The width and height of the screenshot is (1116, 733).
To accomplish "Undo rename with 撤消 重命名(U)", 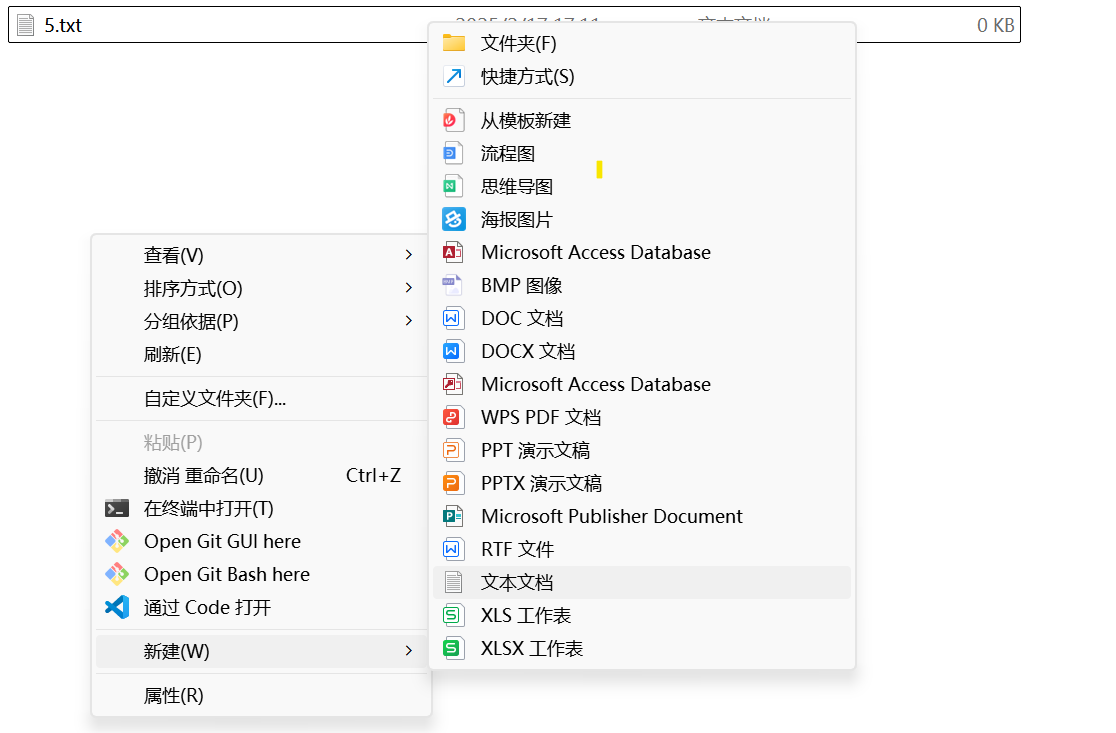I will [x=204, y=476].
